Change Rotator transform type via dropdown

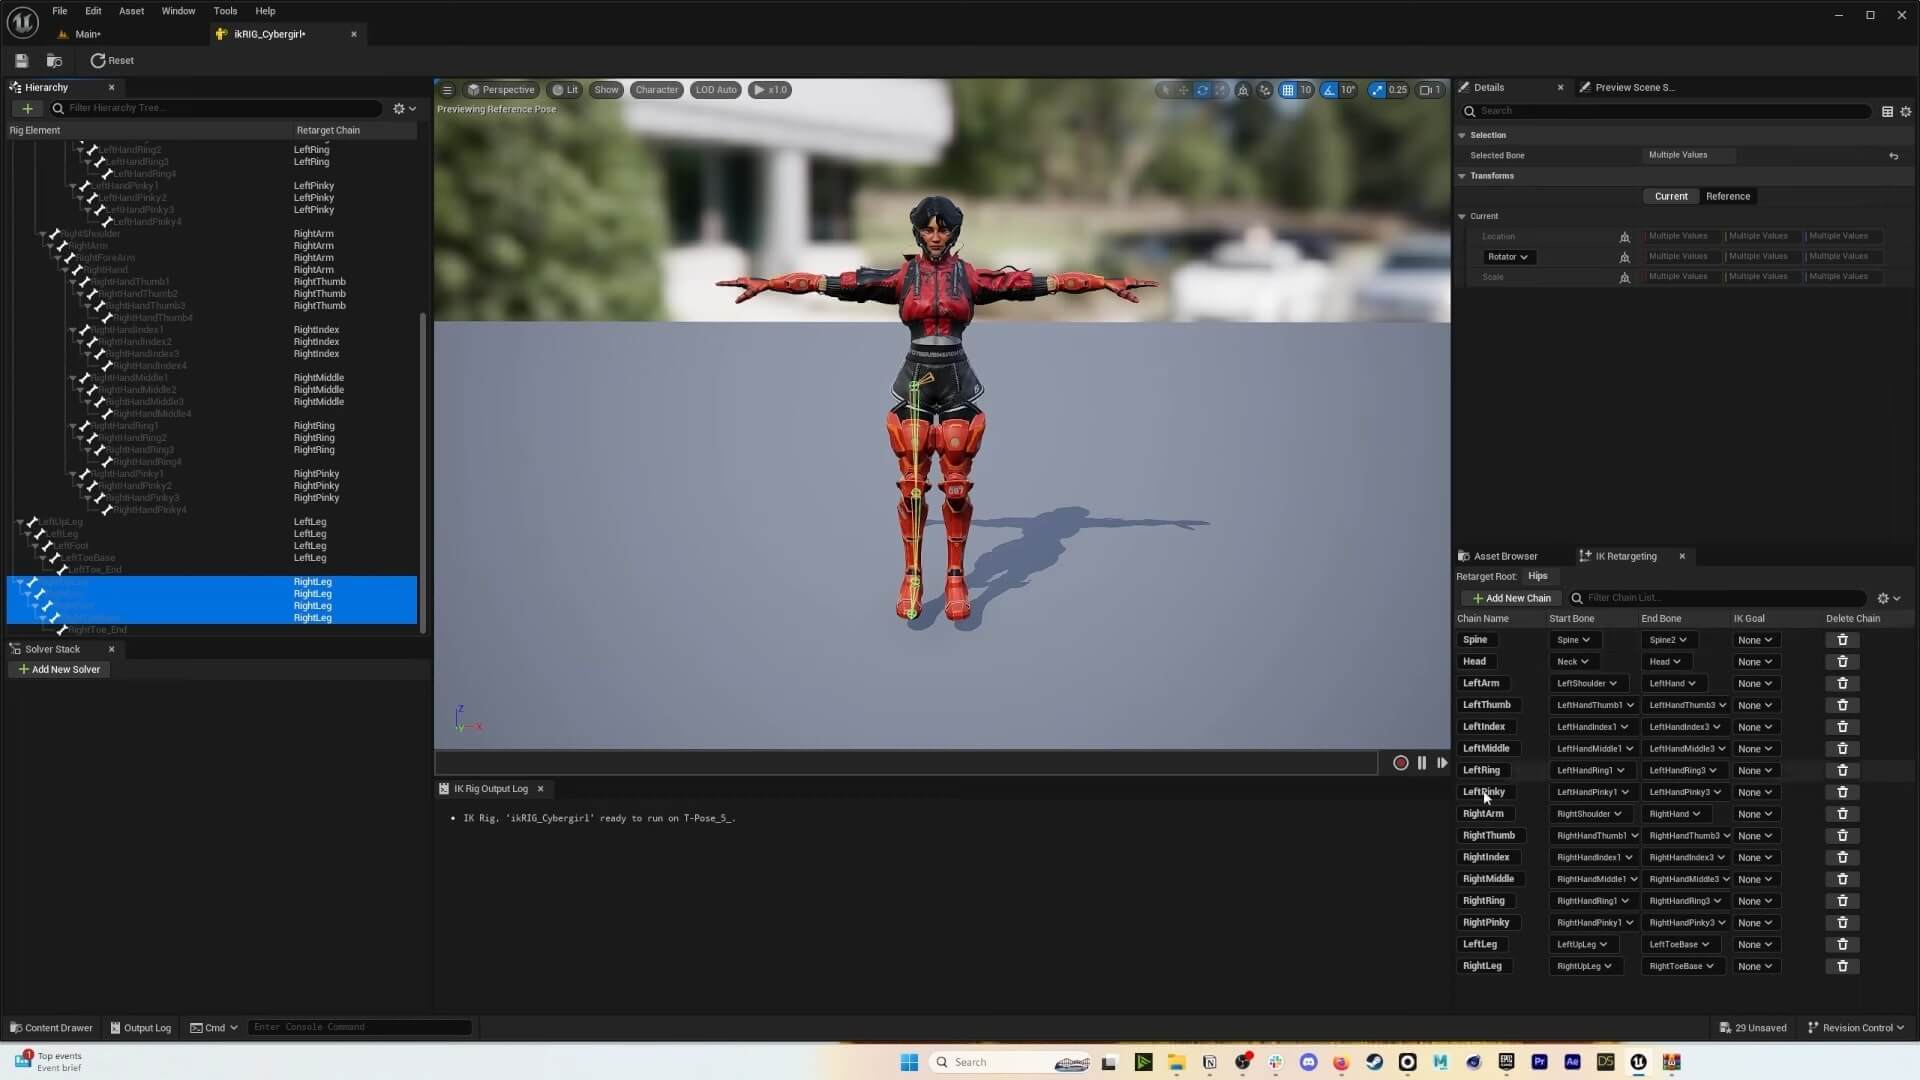(1507, 257)
